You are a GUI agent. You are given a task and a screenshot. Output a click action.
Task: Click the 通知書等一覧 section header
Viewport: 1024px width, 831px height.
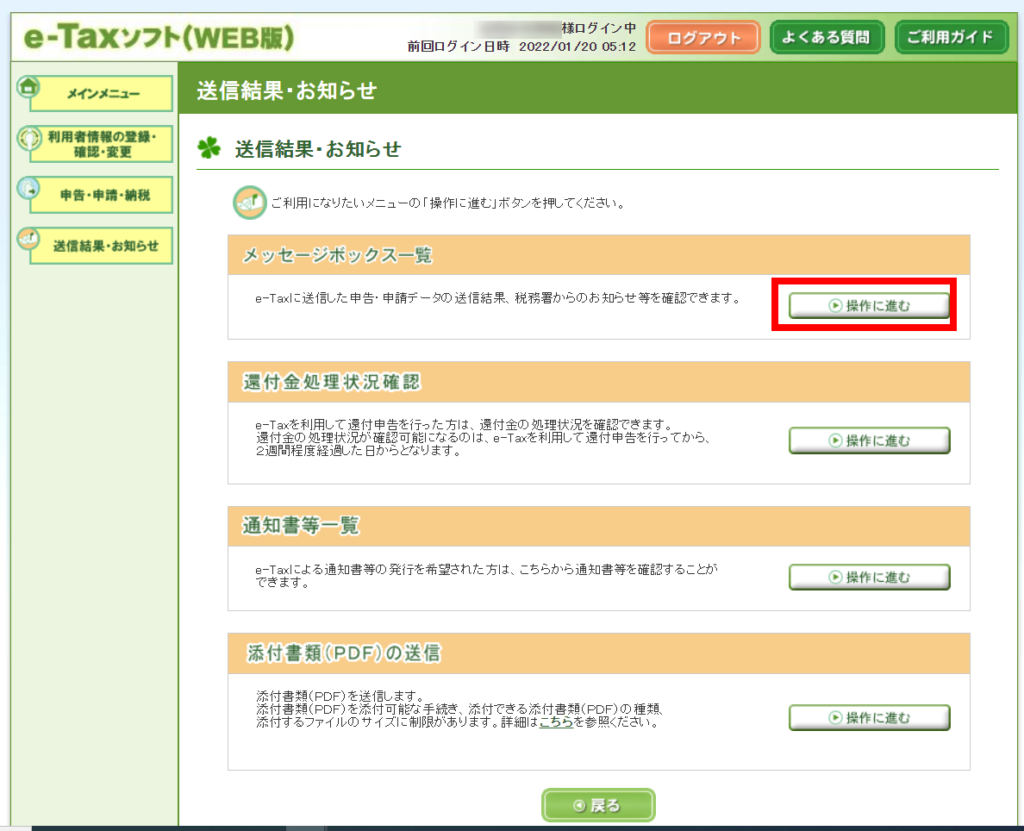point(301,525)
